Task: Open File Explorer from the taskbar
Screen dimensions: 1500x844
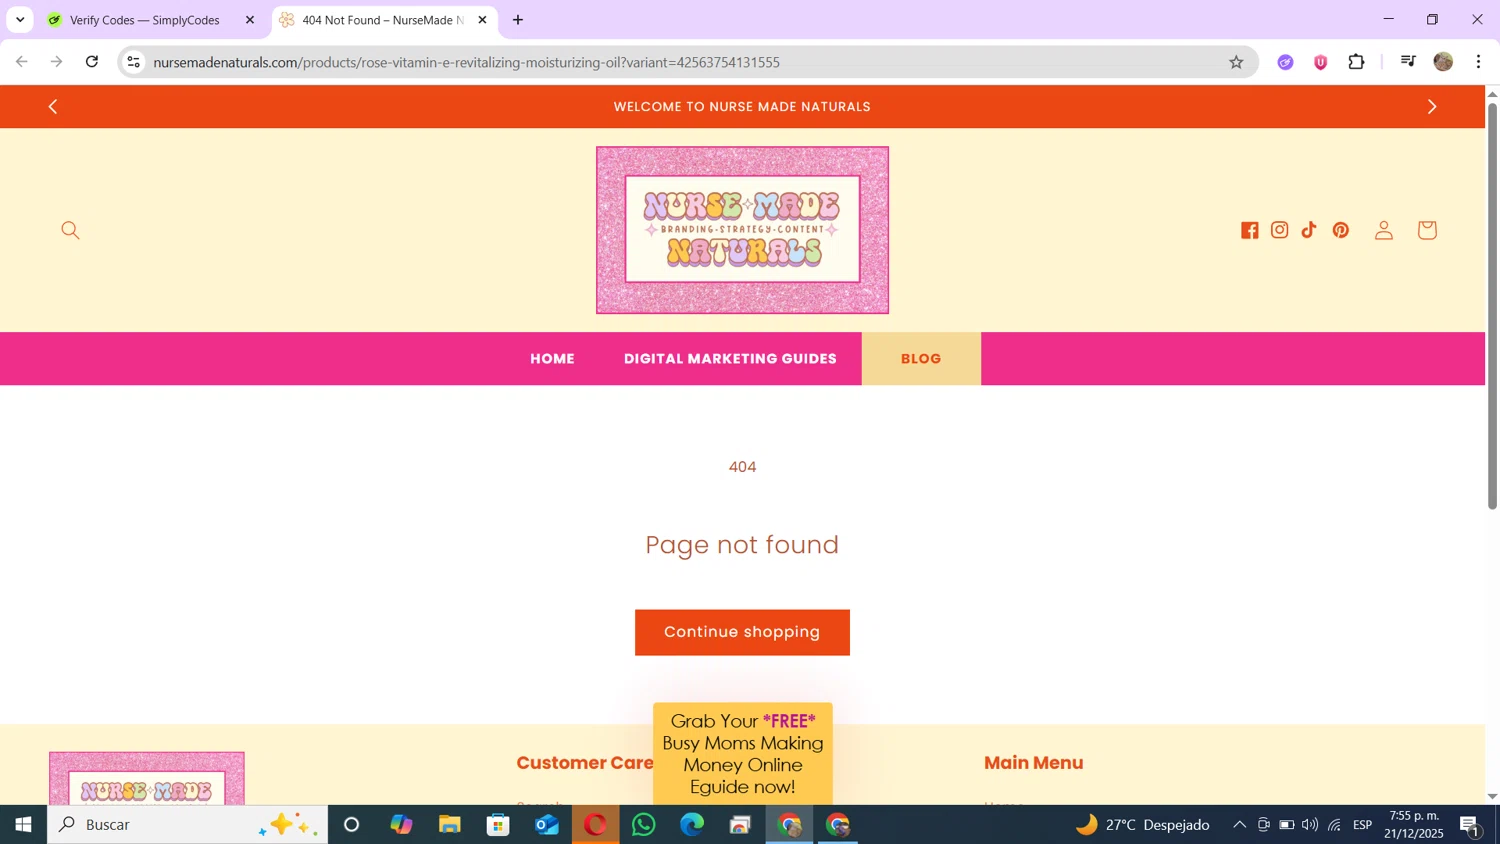Action: click(450, 825)
